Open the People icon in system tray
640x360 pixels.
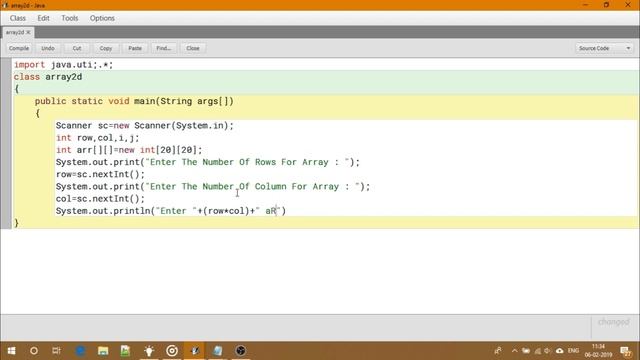coord(498,351)
